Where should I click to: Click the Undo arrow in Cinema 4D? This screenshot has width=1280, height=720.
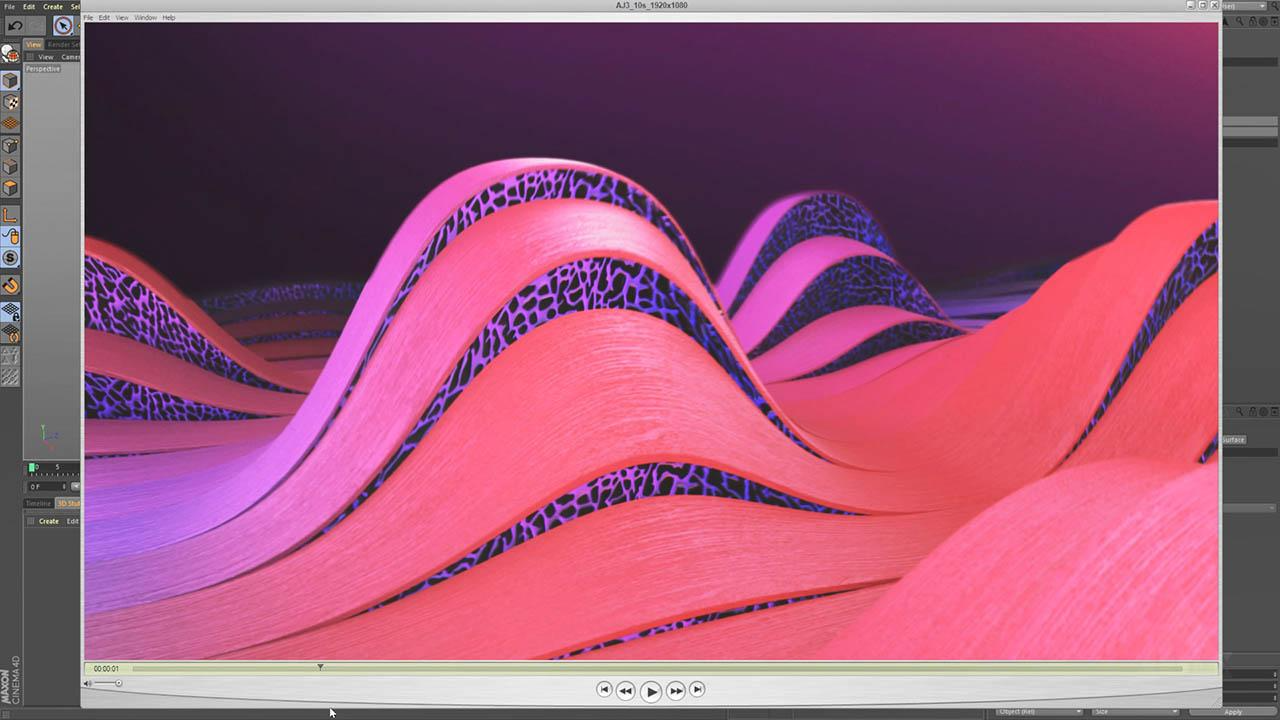(15, 25)
